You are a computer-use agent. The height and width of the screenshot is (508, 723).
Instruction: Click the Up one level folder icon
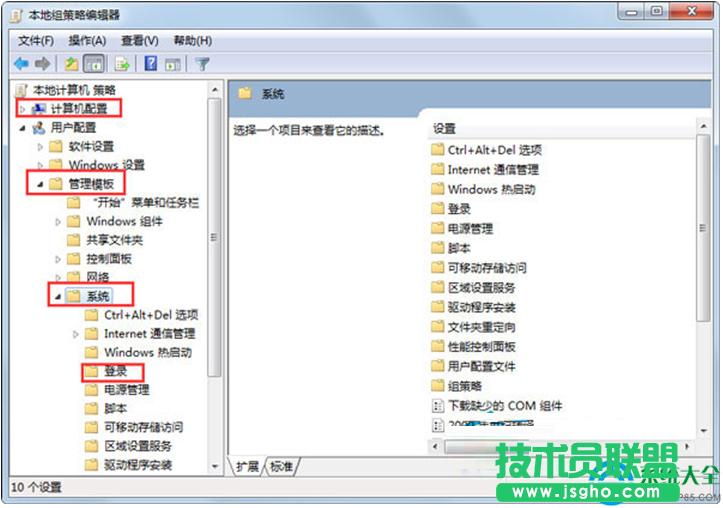tap(71, 64)
